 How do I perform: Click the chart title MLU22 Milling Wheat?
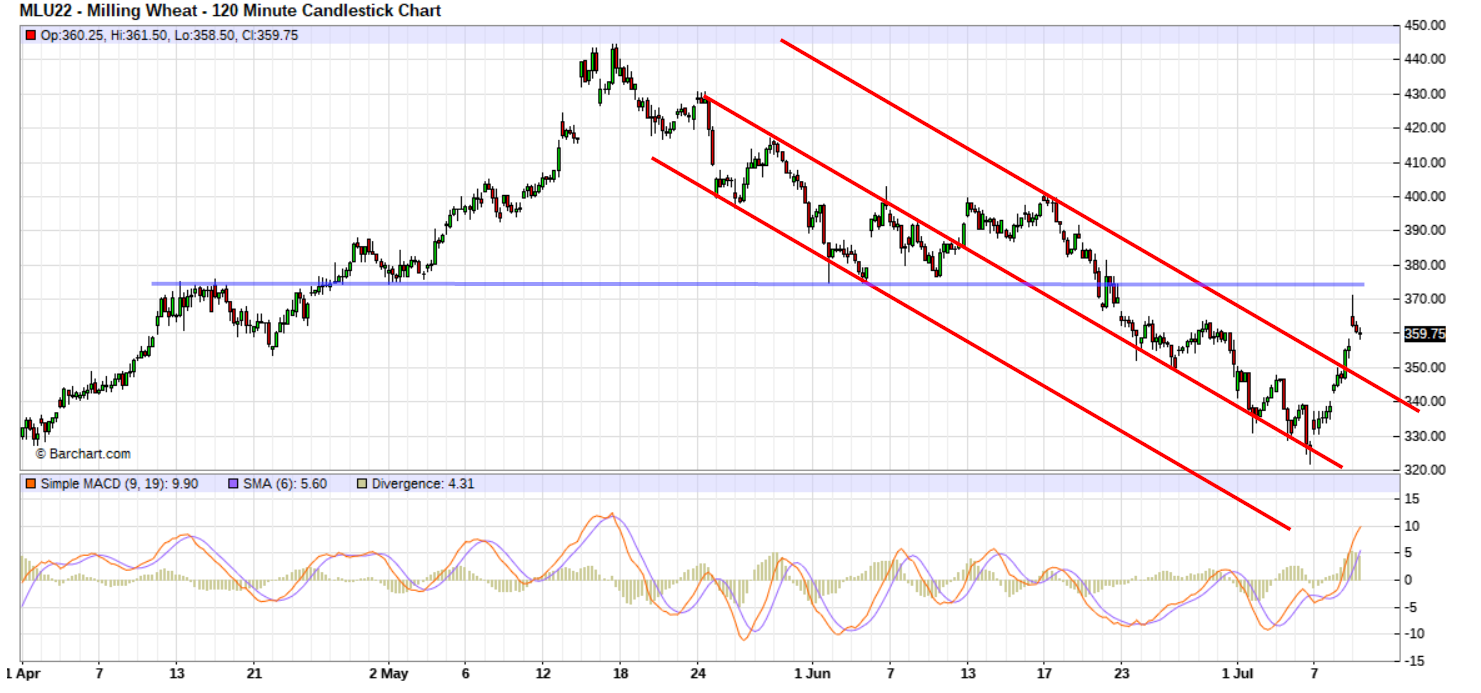pos(230,11)
